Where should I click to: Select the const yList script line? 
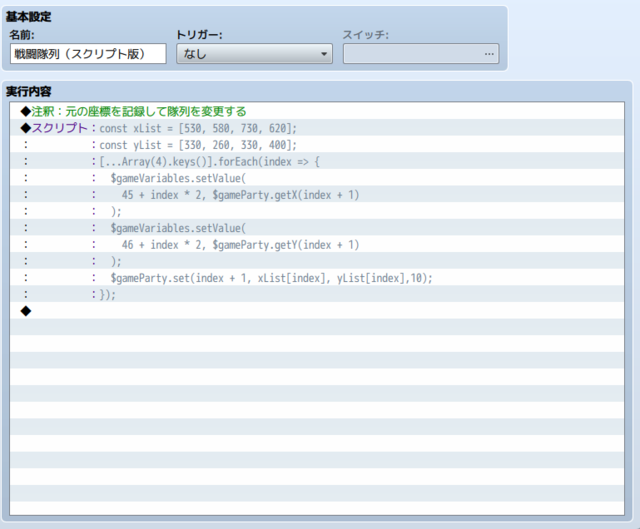tap(317, 144)
